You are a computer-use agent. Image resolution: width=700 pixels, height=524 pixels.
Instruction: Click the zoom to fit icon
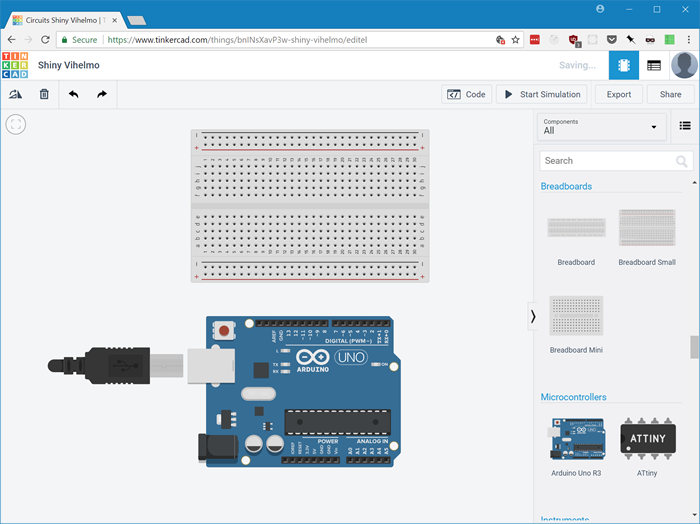coord(16,124)
